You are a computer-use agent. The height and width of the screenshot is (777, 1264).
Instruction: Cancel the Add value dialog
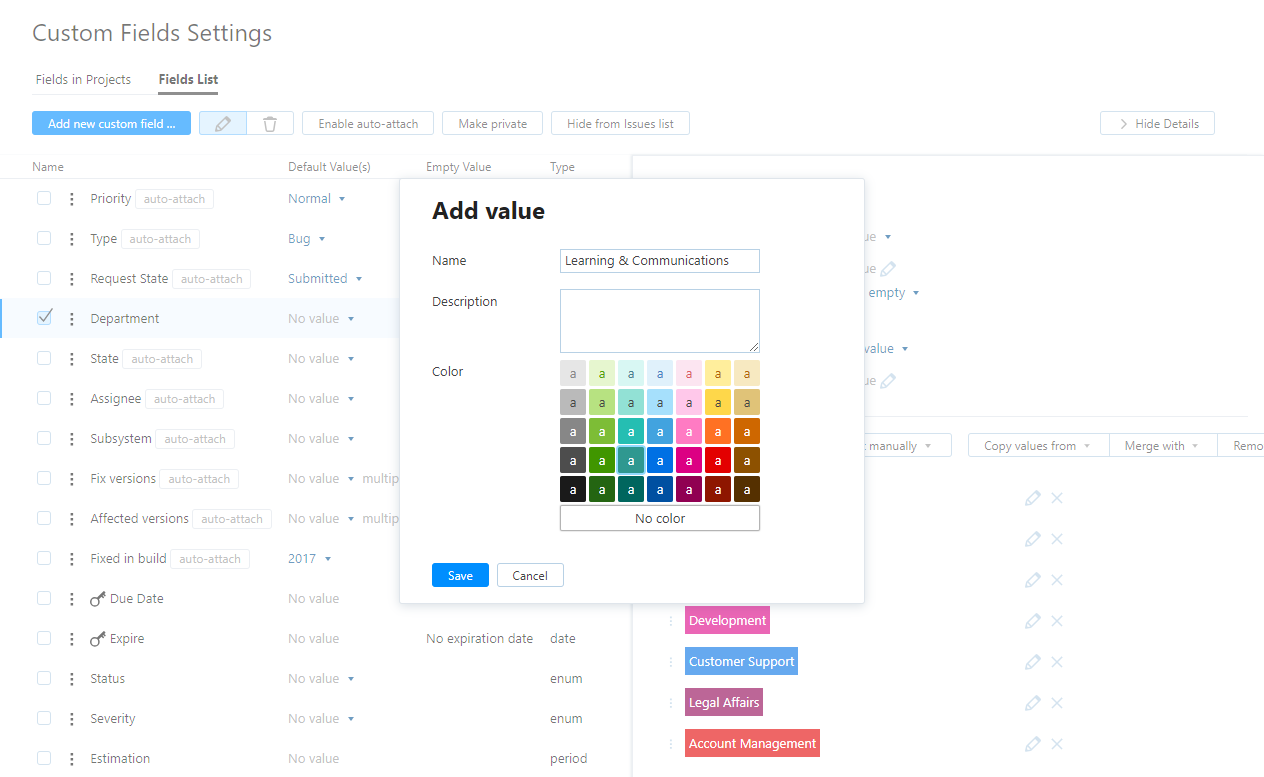530,575
